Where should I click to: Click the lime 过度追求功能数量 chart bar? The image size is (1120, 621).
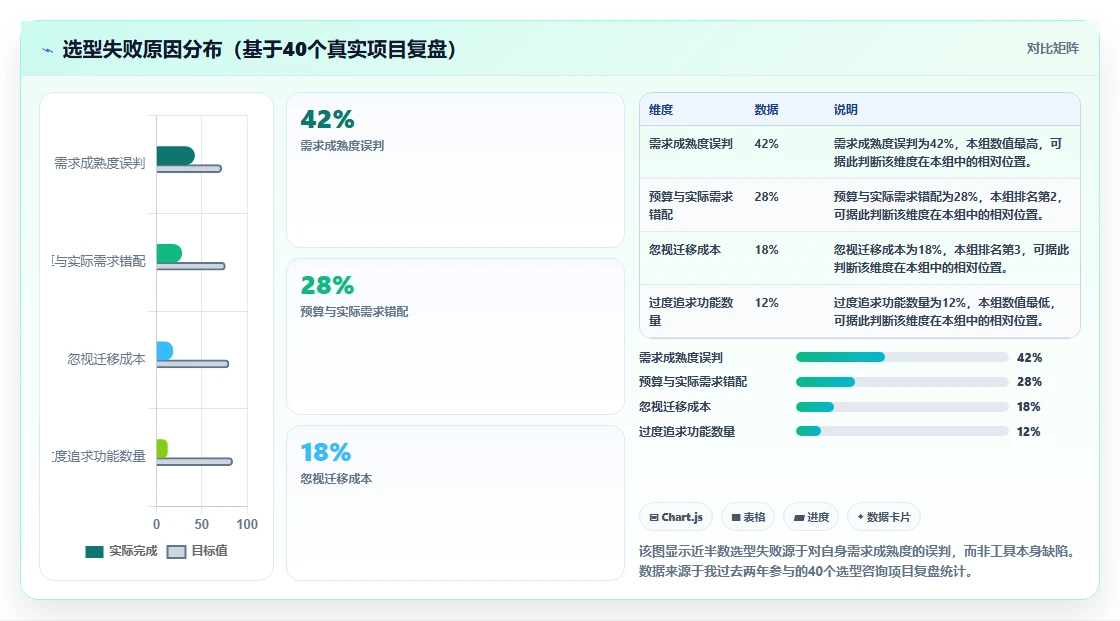coord(162,448)
